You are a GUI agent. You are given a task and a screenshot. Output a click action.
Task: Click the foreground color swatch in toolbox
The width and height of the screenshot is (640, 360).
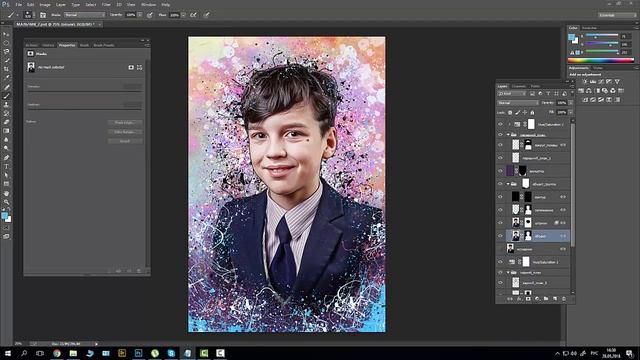click(x=4, y=216)
